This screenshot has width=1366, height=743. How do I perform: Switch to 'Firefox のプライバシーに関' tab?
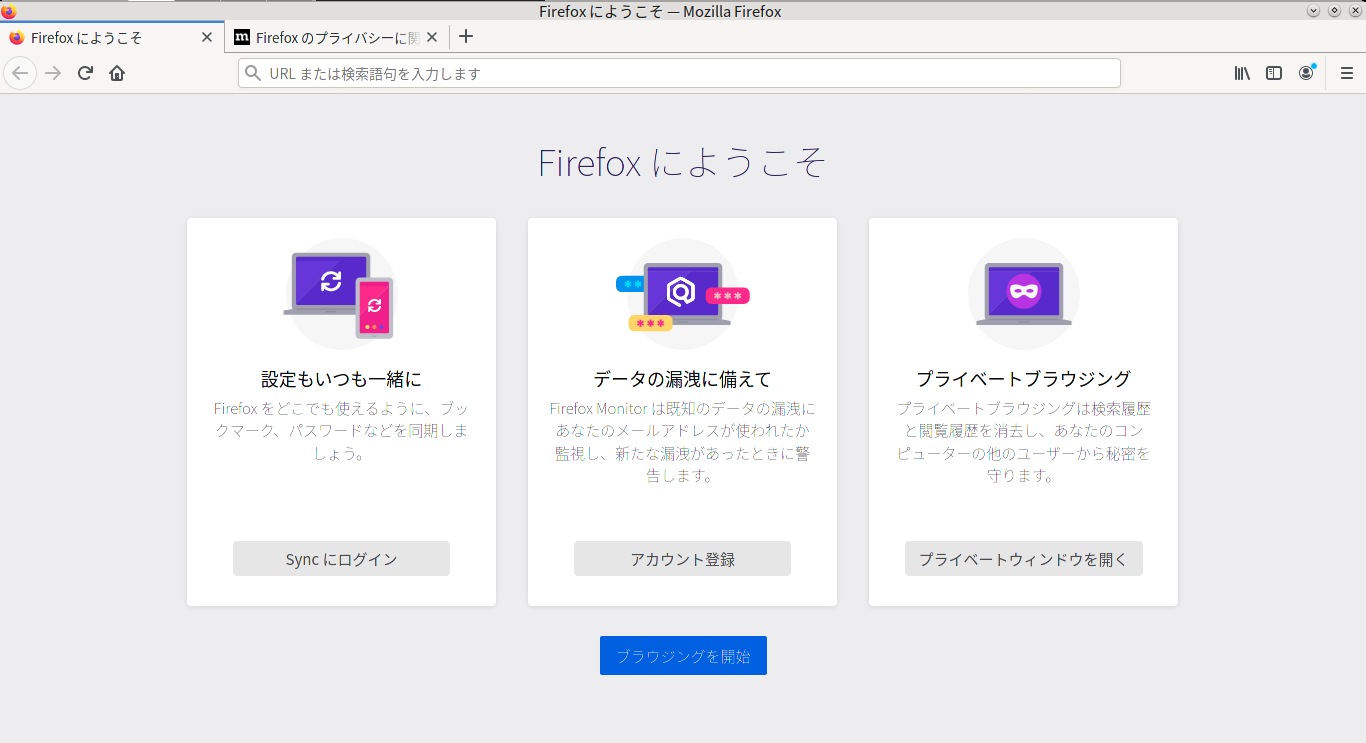[x=337, y=37]
